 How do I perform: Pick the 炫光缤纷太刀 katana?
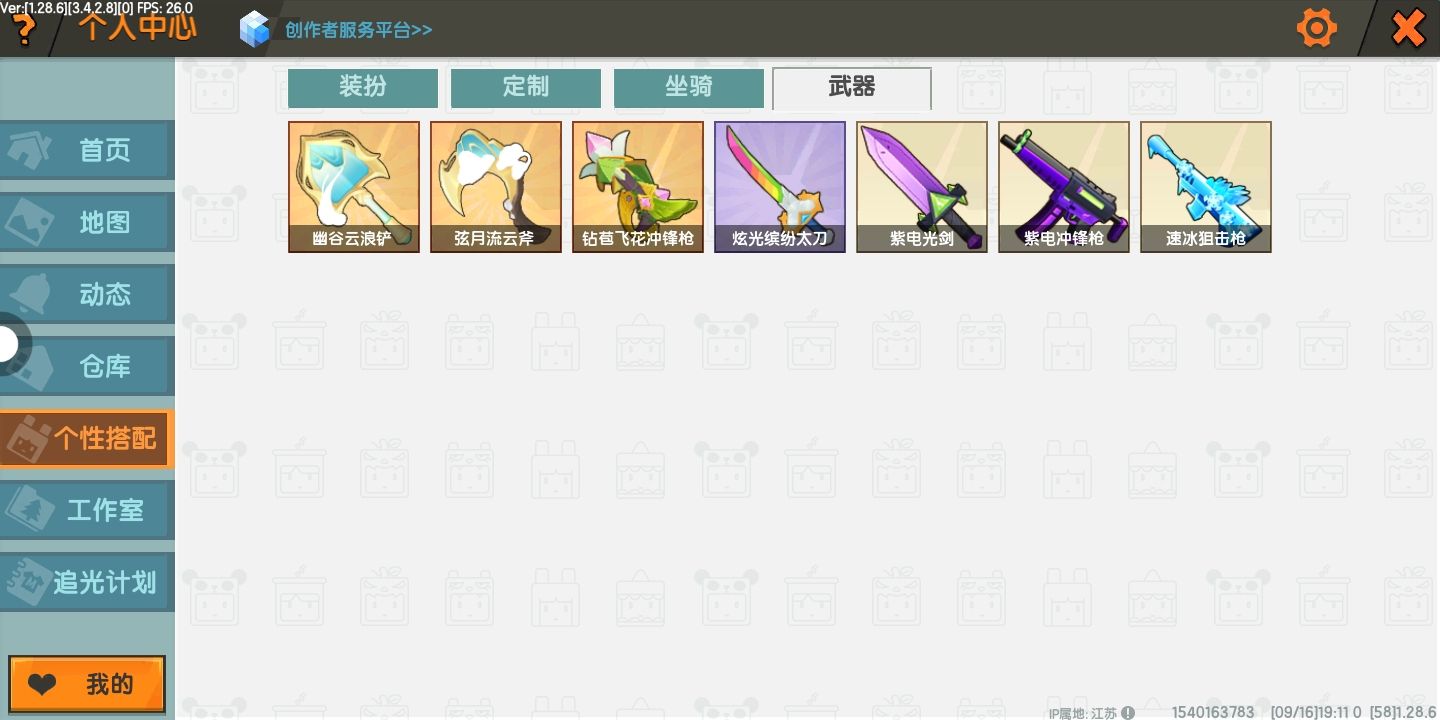coord(780,187)
